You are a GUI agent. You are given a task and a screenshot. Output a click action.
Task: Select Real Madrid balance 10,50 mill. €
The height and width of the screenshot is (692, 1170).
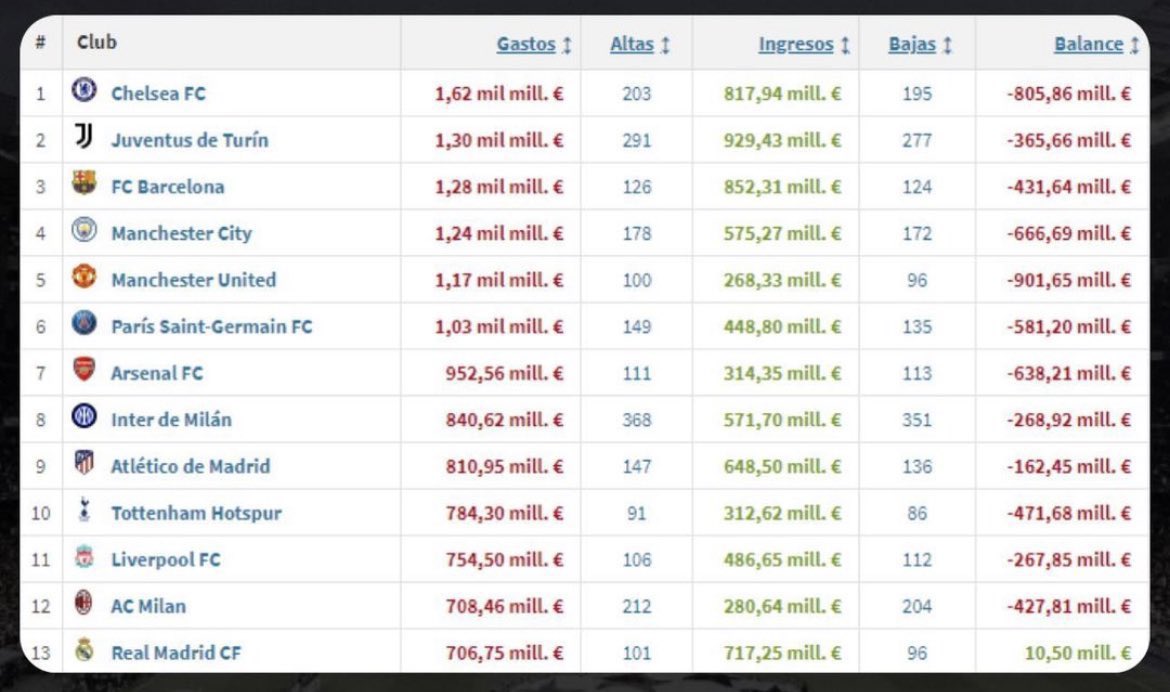pyautogui.click(x=1077, y=652)
